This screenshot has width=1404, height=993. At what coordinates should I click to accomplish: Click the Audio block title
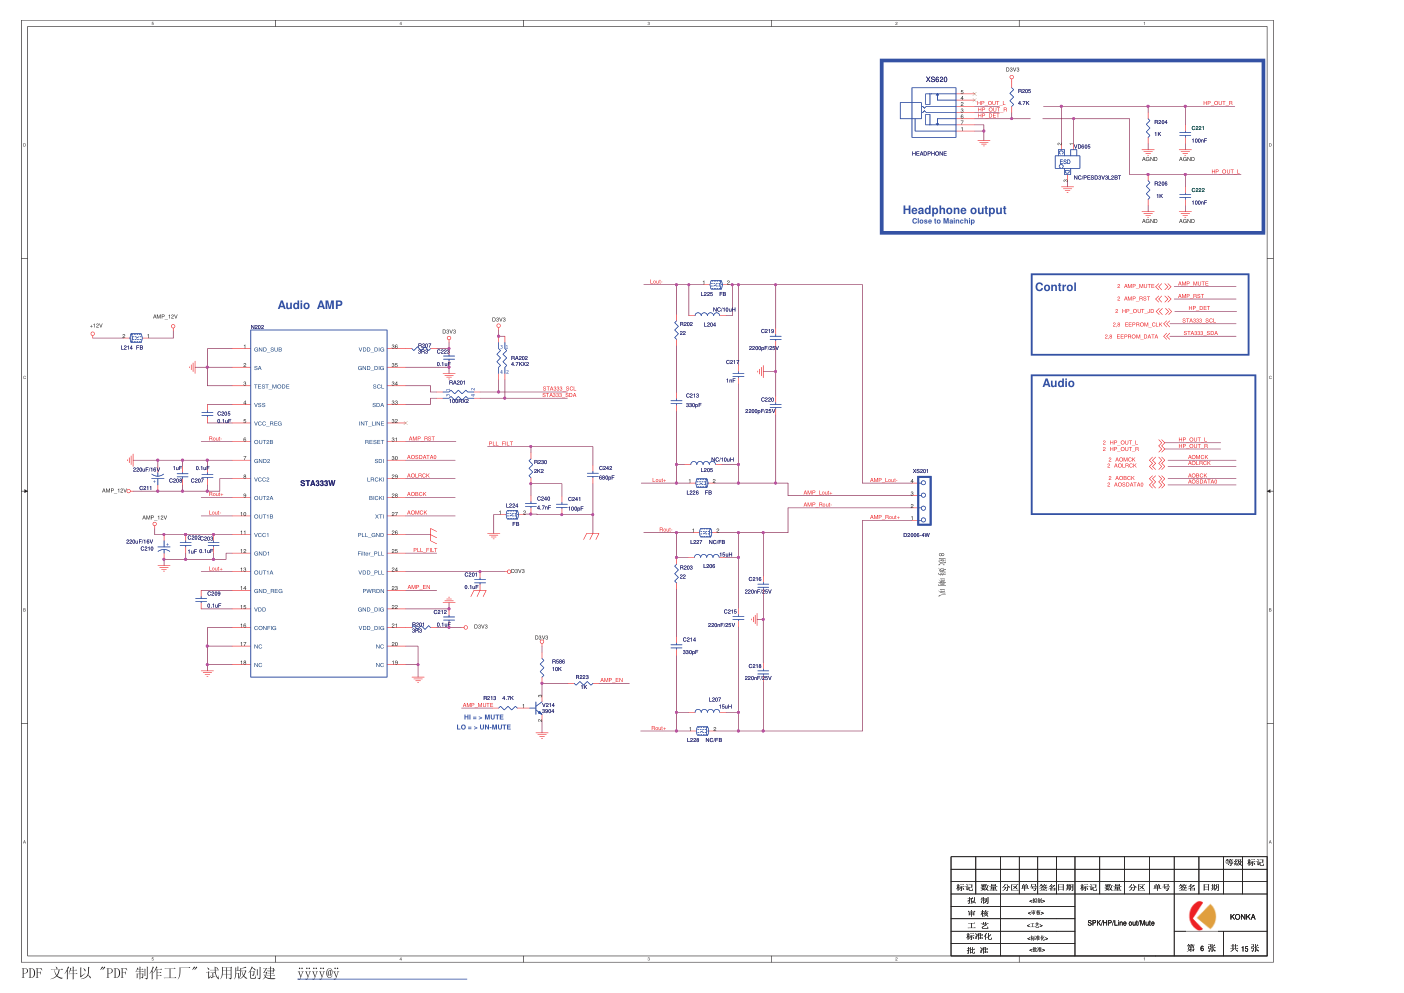point(1058,383)
